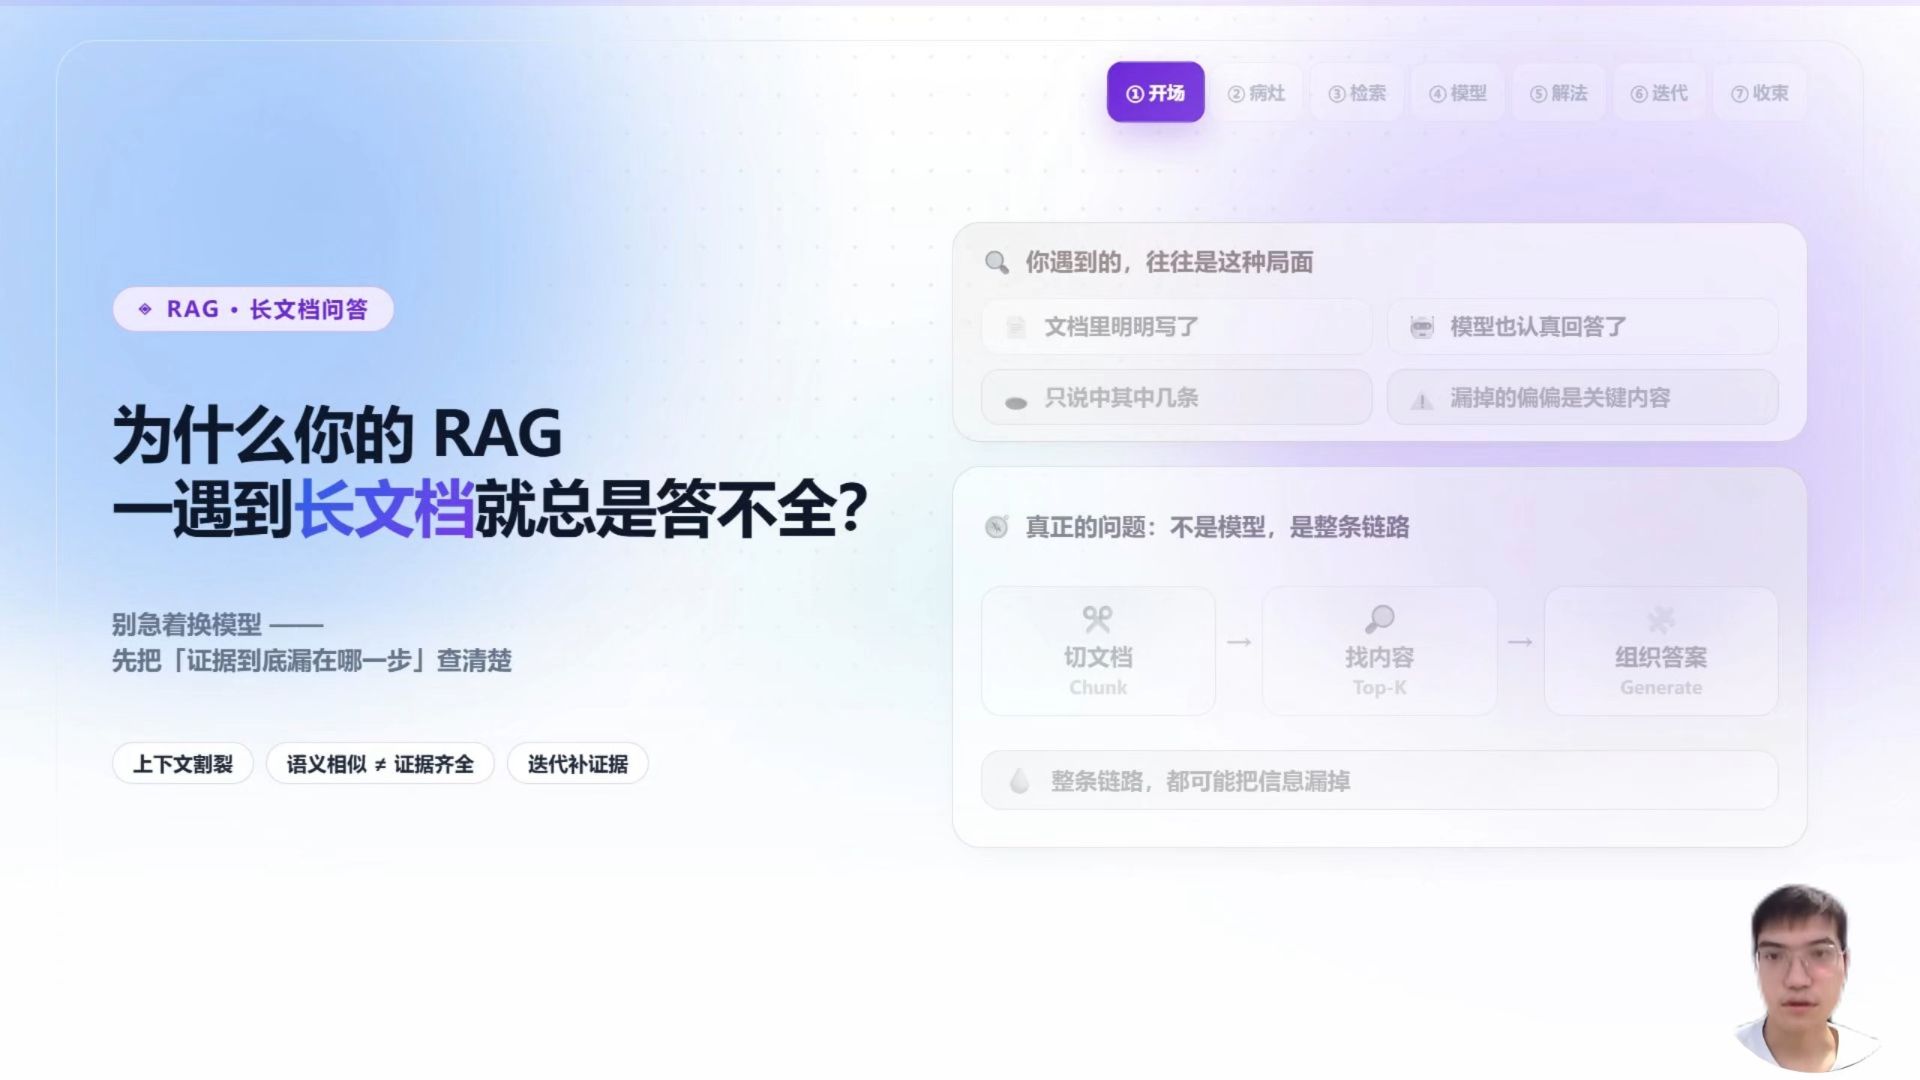The height and width of the screenshot is (1080, 1920).
Task: Click the robot icon in 模型也认真回答了
Action: pos(1422,327)
